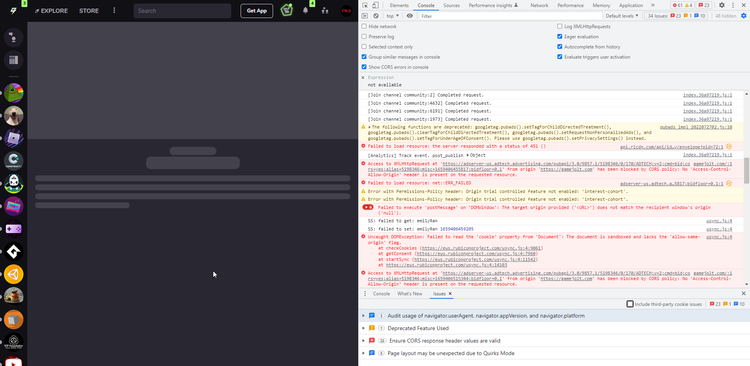Screen dimensions: 750x366
Task: Activate DevTools inspect element picker
Action: (x=365, y=5)
